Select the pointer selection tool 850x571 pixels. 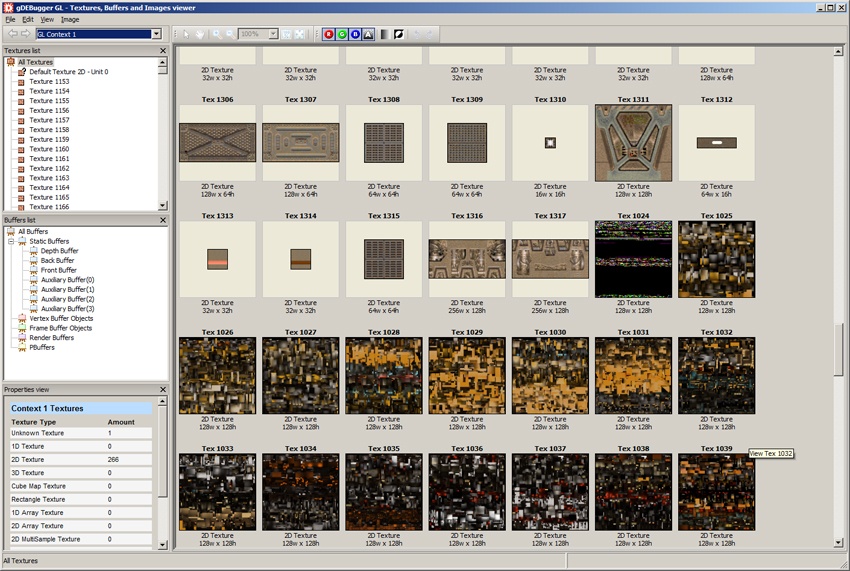187,34
